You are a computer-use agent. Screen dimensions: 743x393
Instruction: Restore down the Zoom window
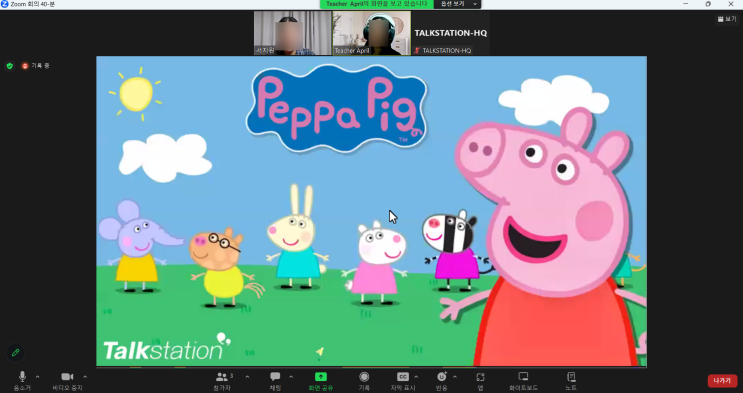[708, 4]
